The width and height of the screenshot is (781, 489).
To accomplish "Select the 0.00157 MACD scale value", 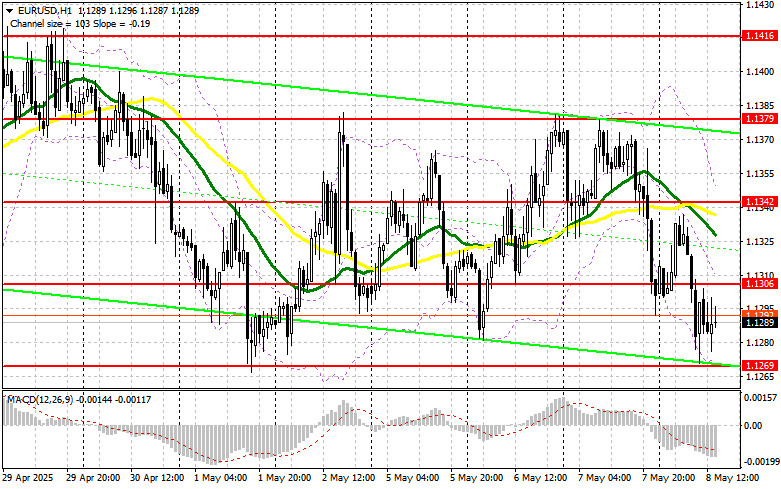I will 761,398.
